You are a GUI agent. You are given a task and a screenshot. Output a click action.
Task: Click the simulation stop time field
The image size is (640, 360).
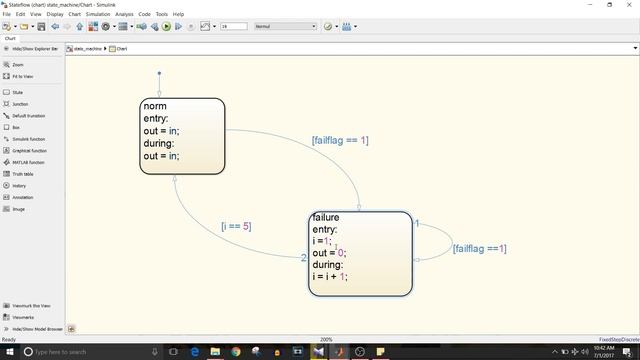[234, 27]
